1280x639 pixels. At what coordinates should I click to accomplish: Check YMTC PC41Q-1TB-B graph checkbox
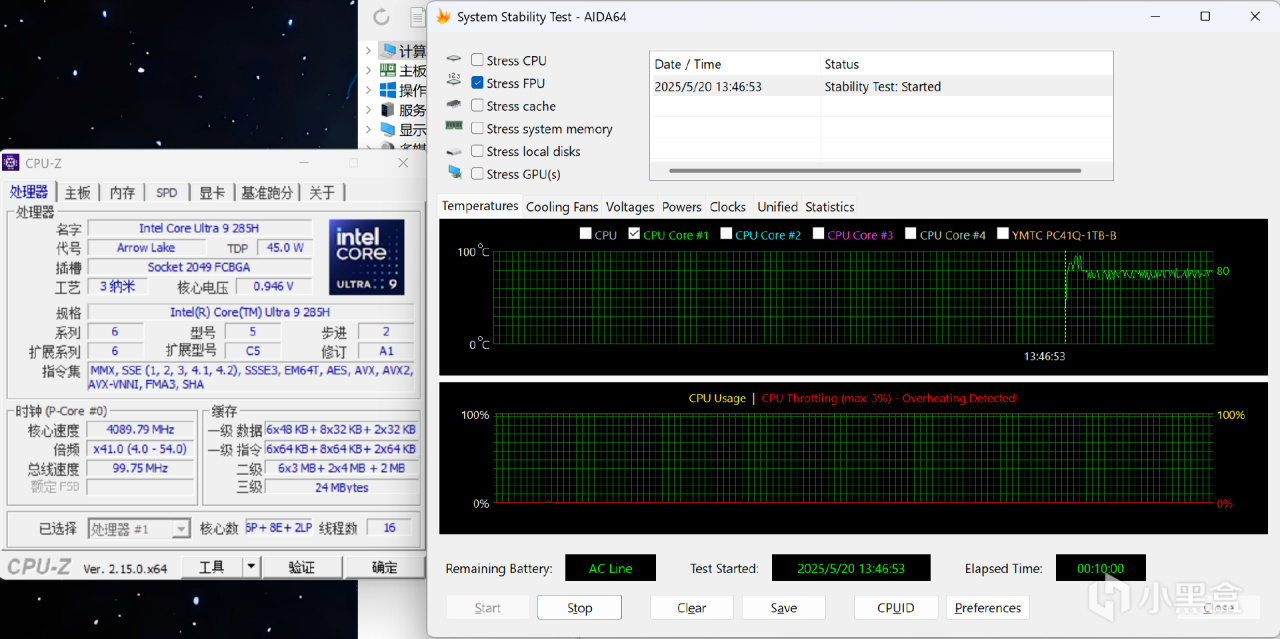1003,234
